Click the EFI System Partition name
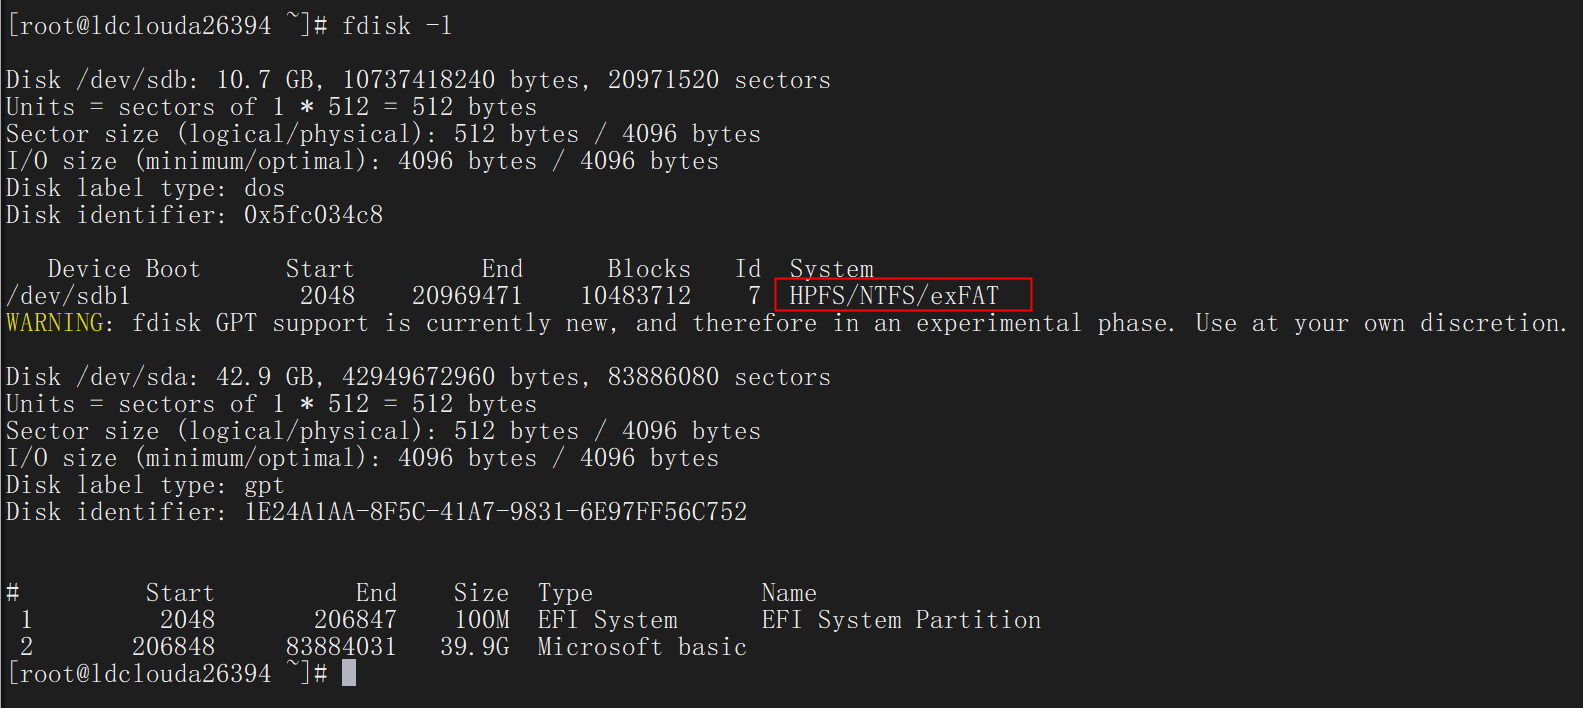Image resolution: width=1583 pixels, height=708 pixels. [901, 620]
